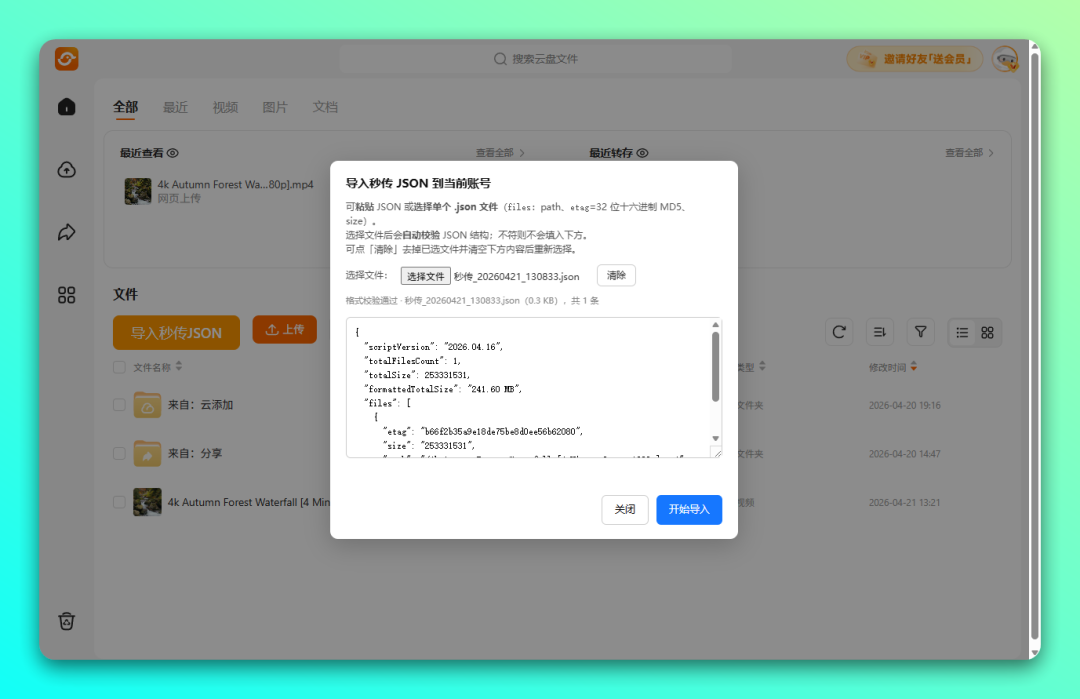Toggle the 最近查看 visibility eye icon
Viewport: 1080px width, 699px height.
click(x=172, y=153)
